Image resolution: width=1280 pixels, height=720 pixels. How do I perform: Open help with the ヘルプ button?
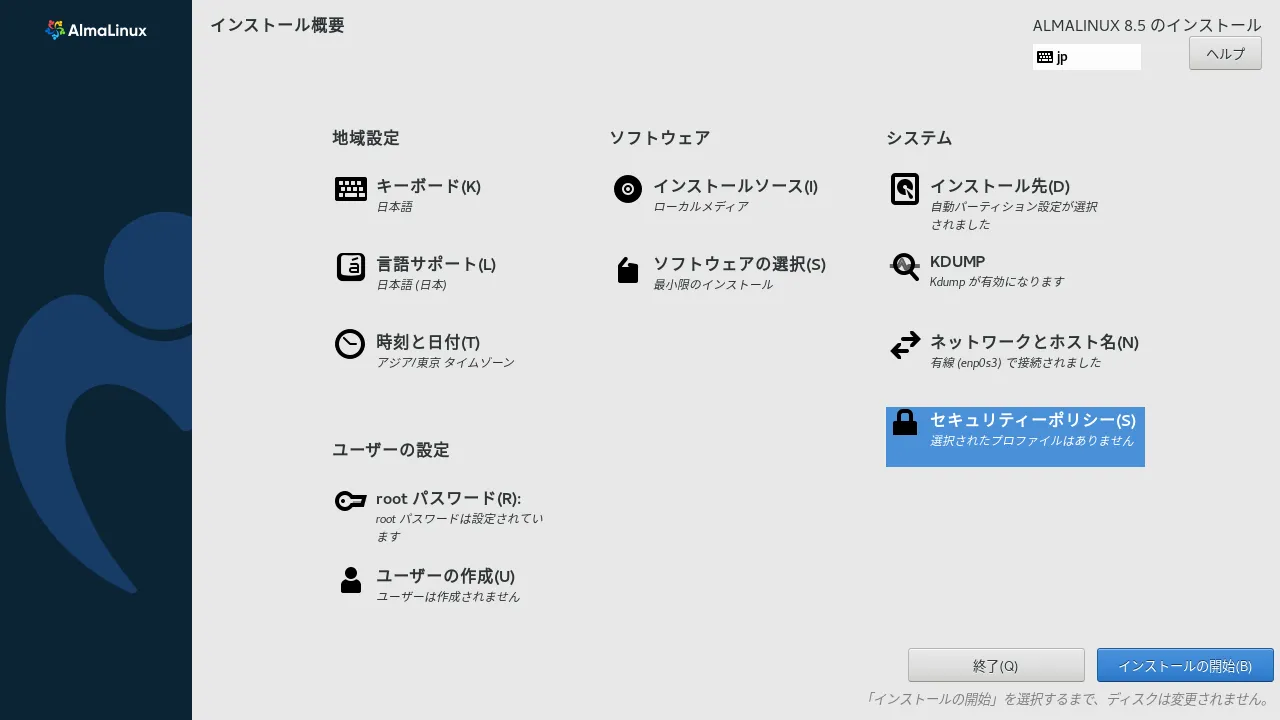1225,53
